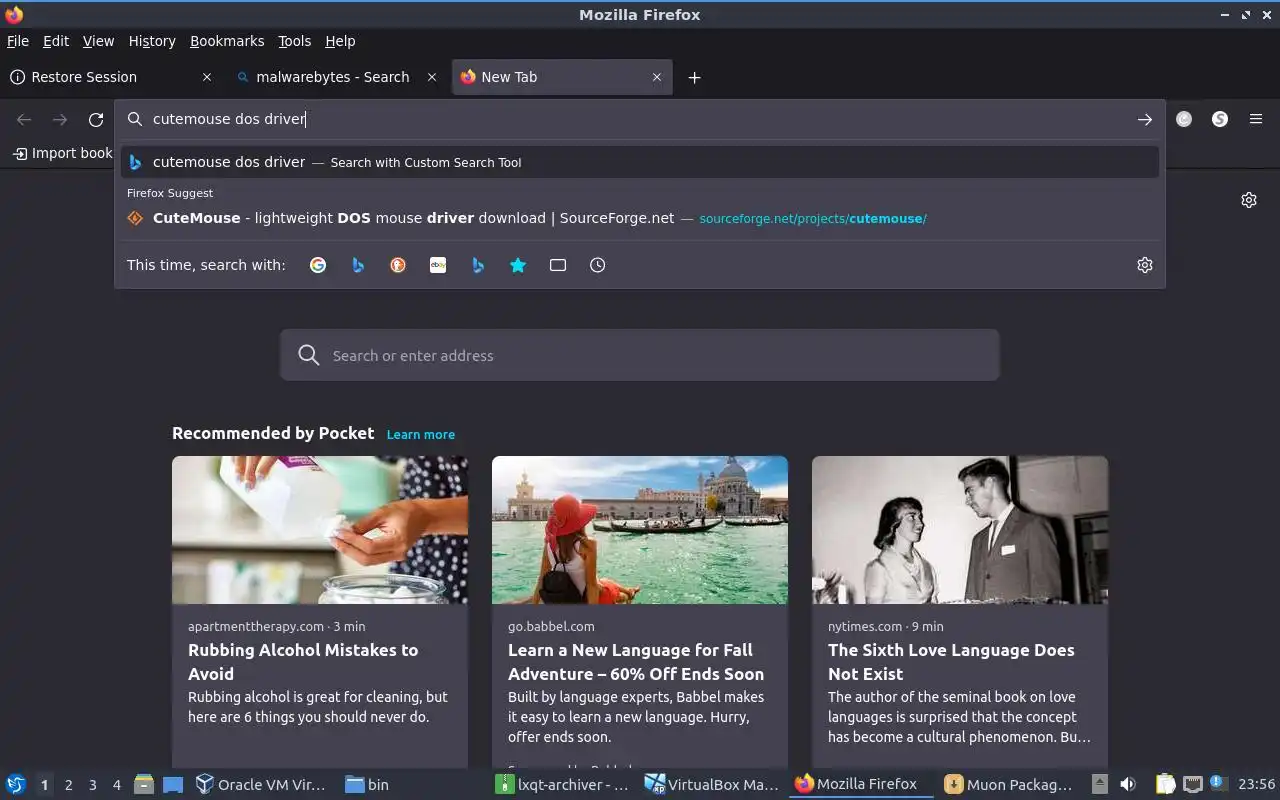
Task: Search only in open Tabs
Action: (558, 265)
